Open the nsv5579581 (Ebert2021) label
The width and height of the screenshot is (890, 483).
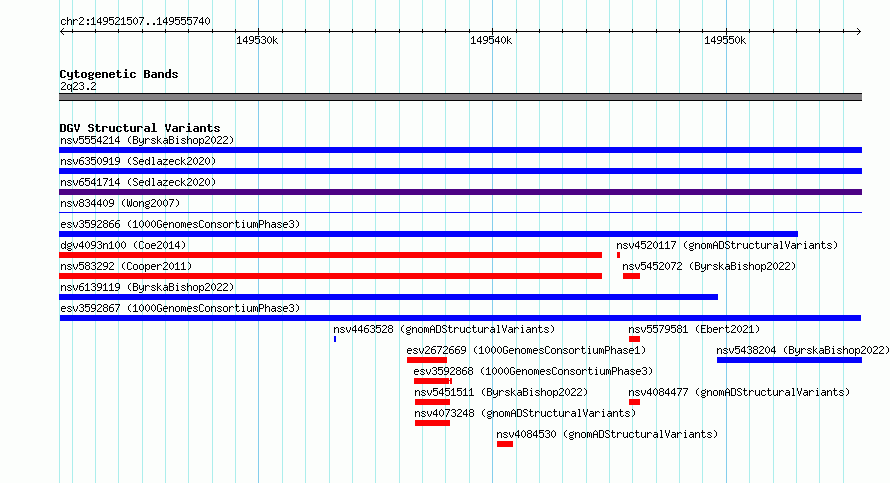[694, 329]
